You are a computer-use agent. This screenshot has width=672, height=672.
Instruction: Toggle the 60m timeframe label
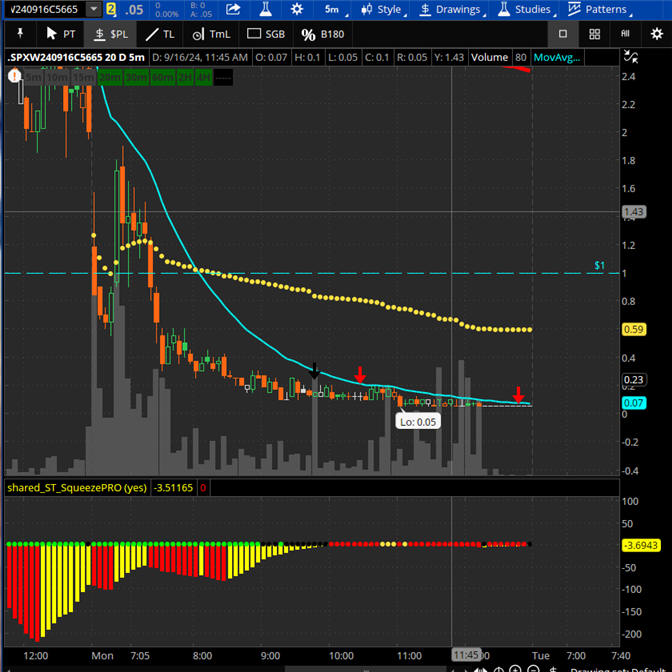(162, 78)
